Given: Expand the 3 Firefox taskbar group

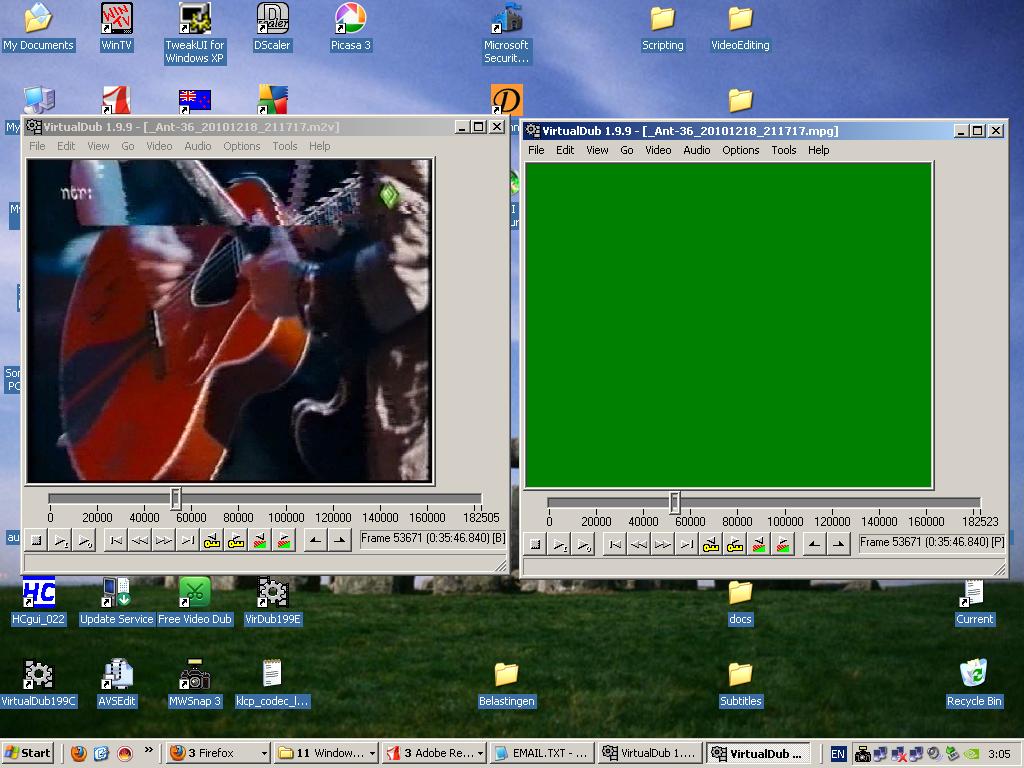Looking at the screenshot, I should (x=218, y=753).
